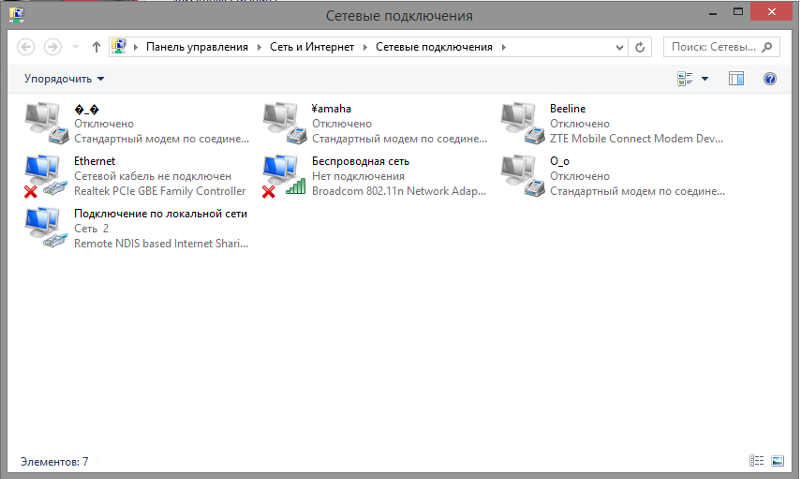Click the Беспроводная сеть name label
The height and width of the screenshot is (479, 800).
pyautogui.click(x=361, y=161)
